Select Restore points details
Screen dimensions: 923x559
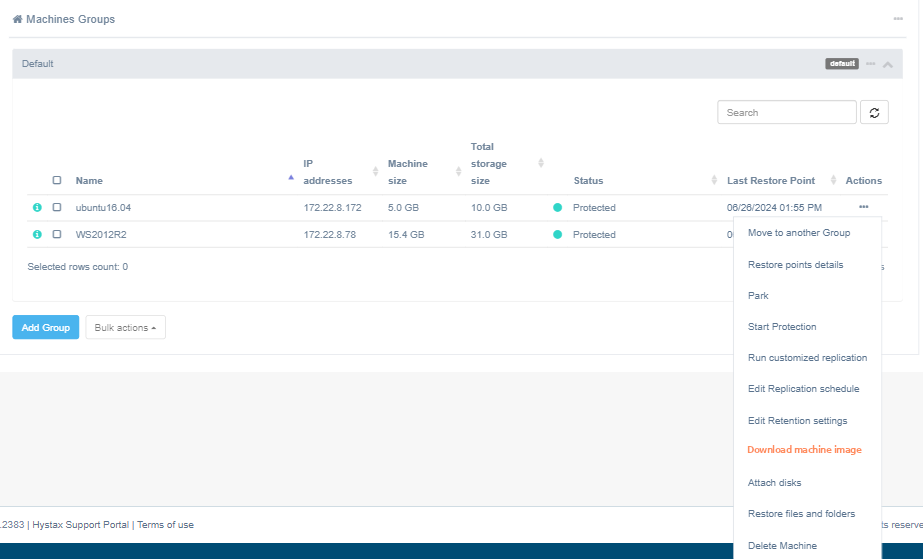coord(795,265)
